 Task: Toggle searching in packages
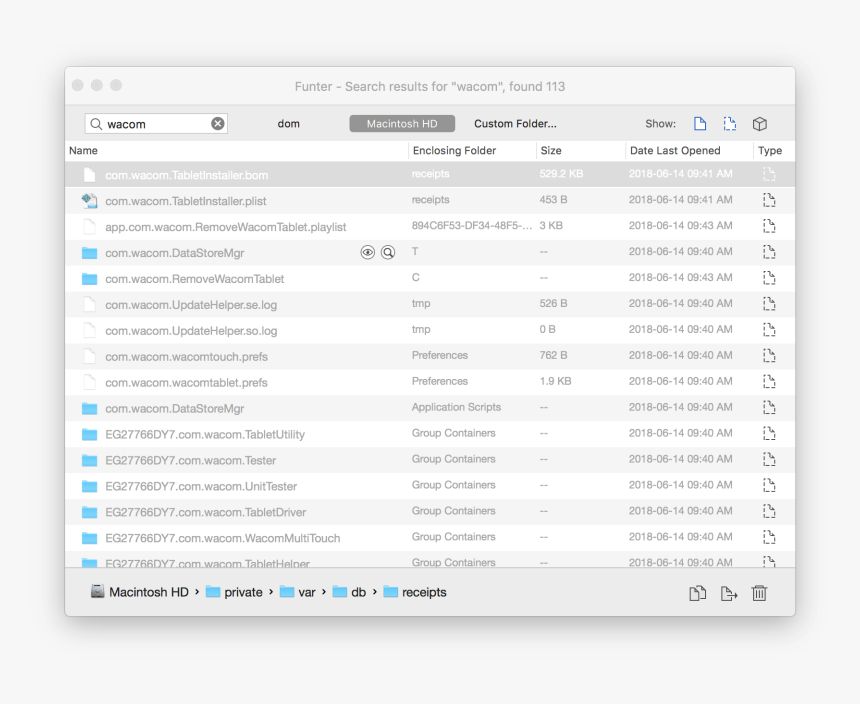760,123
